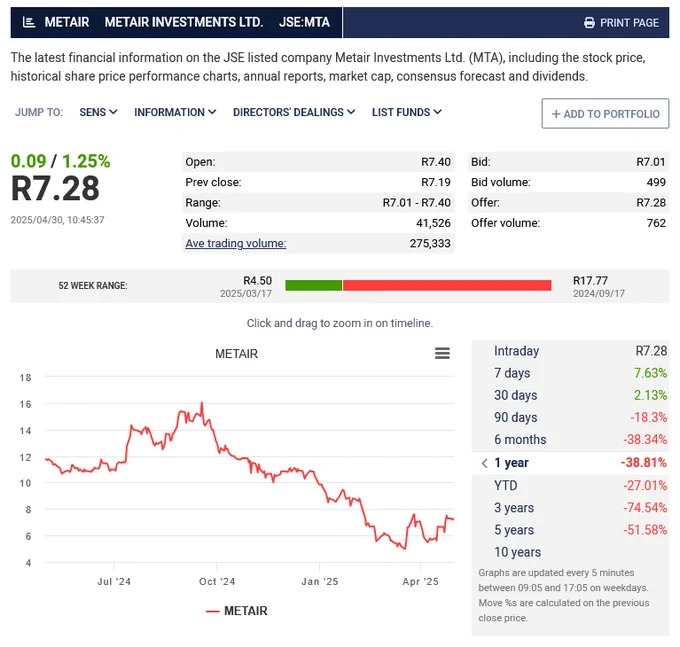
Task: Click the 52 week low R4.50
Action: click(x=258, y=281)
